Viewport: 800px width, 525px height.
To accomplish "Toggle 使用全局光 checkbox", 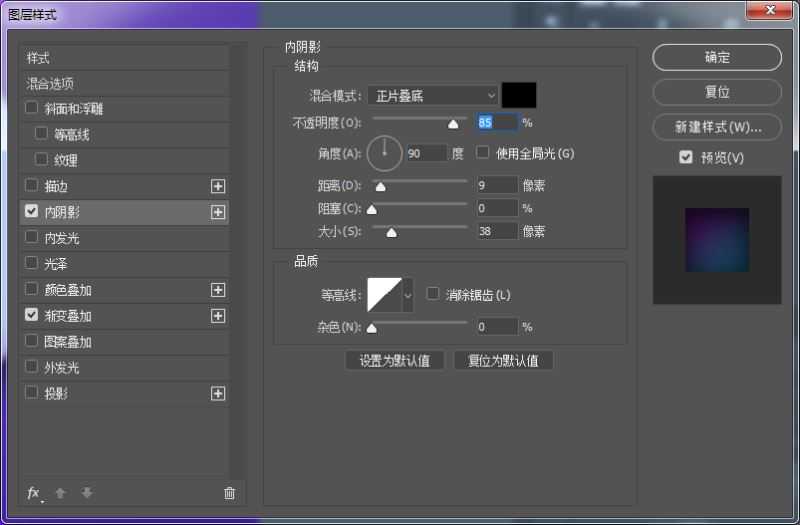I will (x=483, y=153).
